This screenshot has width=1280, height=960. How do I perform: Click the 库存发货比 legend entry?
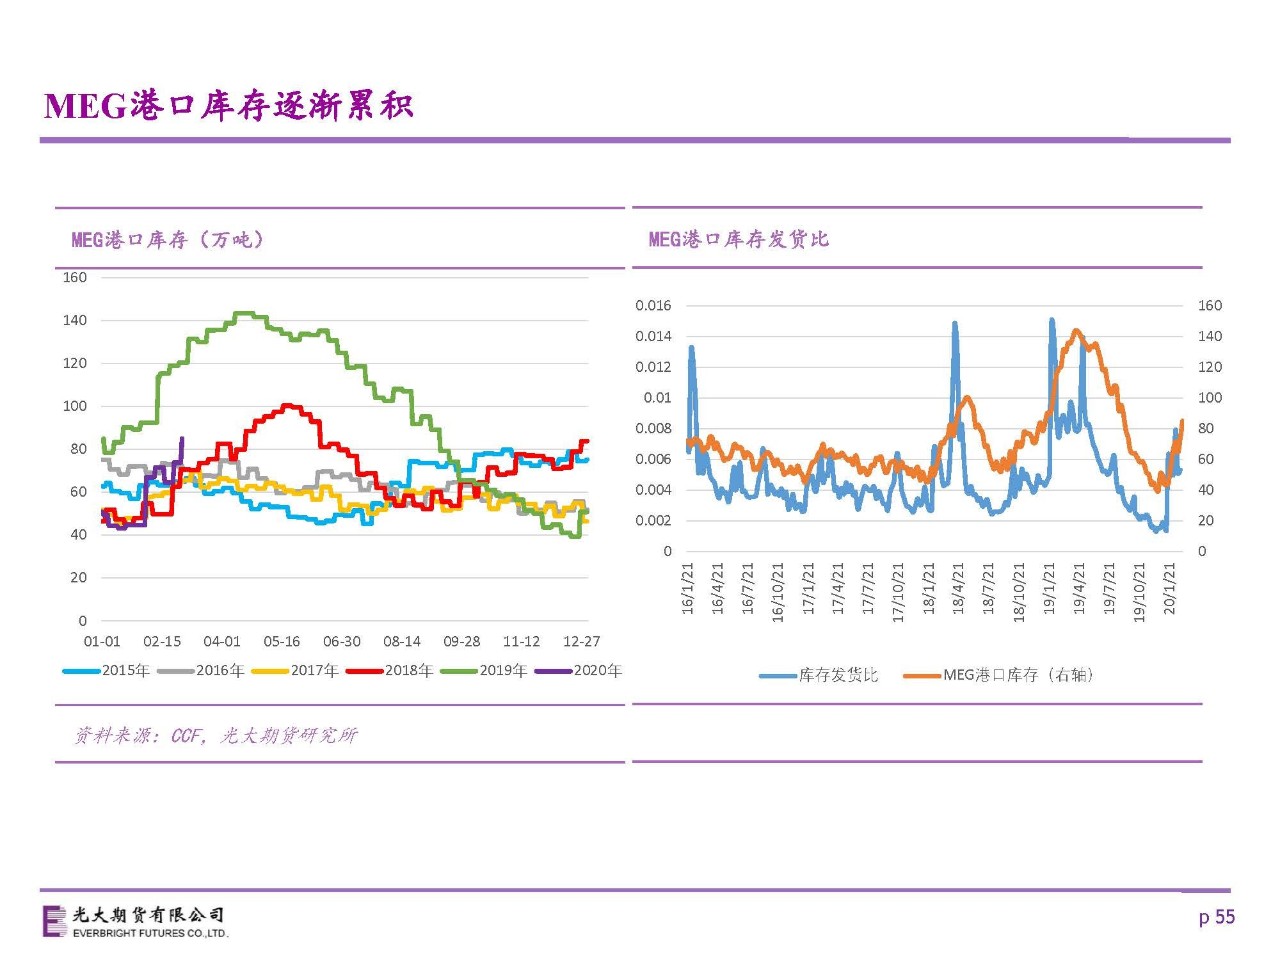pos(818,675)
